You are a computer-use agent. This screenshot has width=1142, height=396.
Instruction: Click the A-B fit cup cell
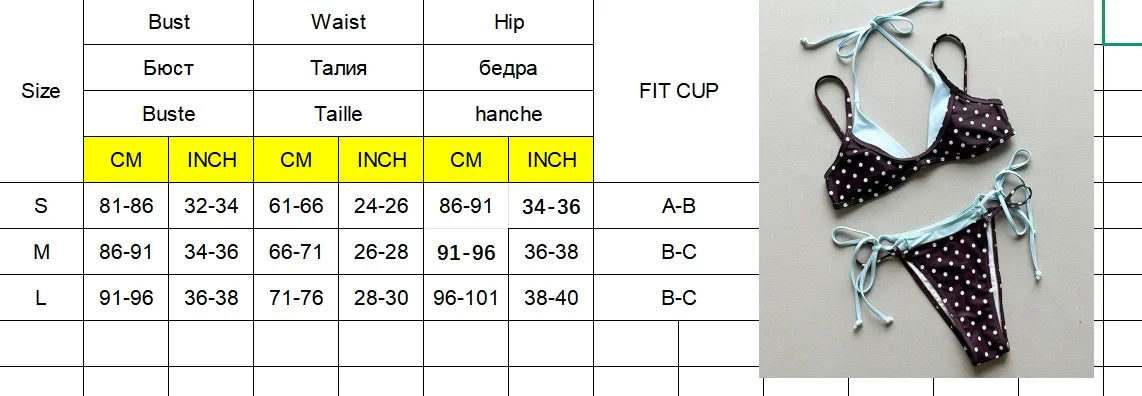click(x=678, y=206)
